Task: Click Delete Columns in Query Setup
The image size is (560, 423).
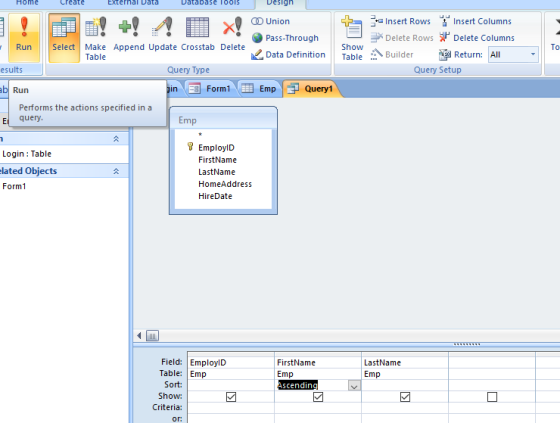Action: click(x=477, y=38)
